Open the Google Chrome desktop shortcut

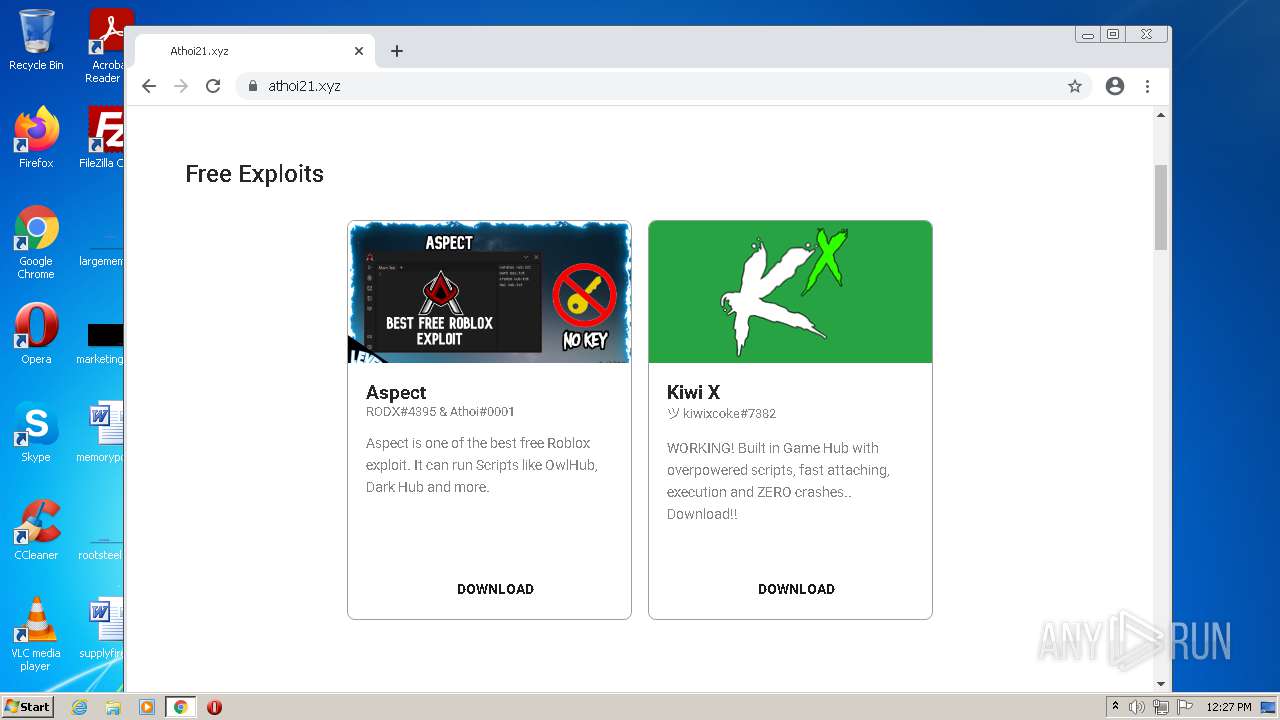pyautogui.click(x=36, y=243)
